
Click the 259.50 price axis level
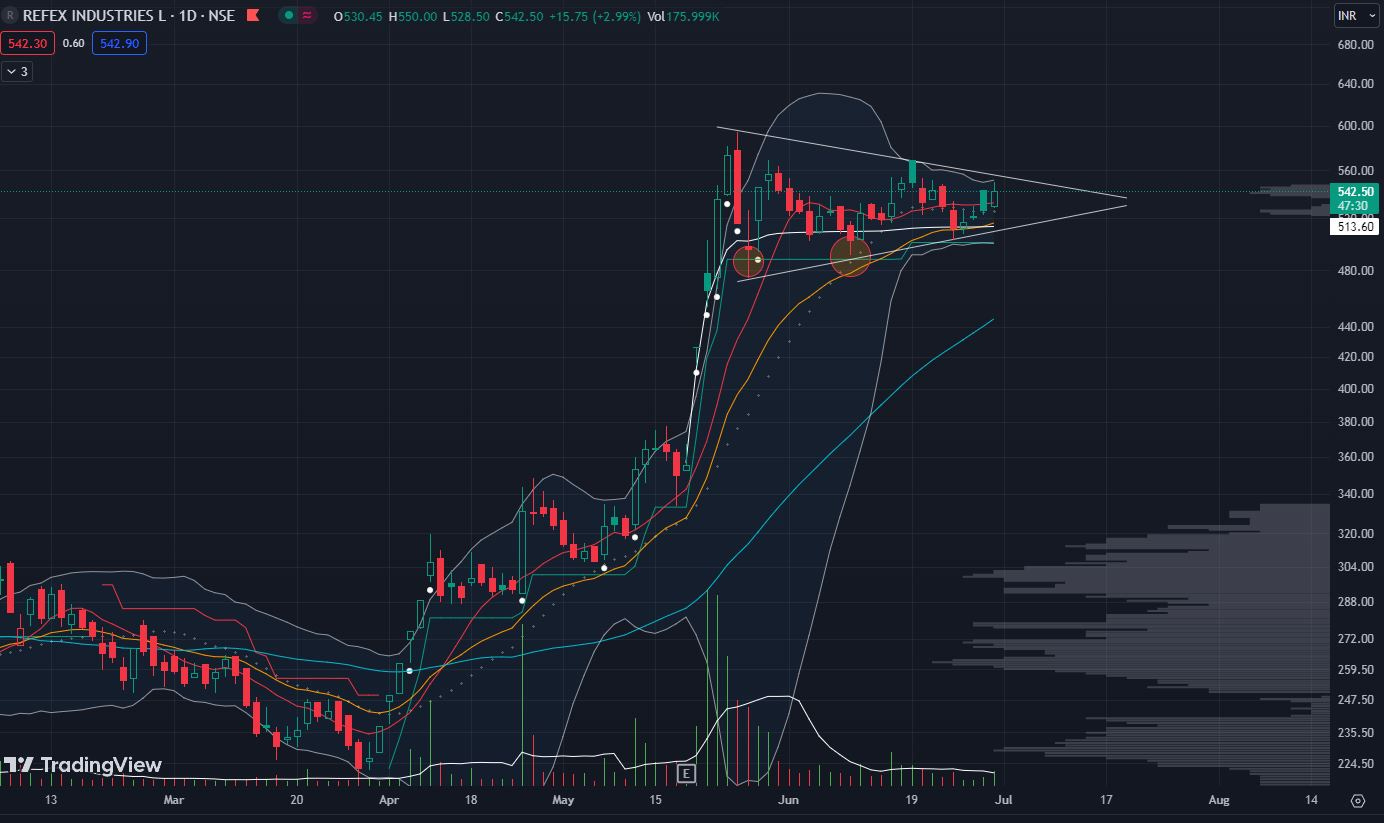tap(1357, 670)
